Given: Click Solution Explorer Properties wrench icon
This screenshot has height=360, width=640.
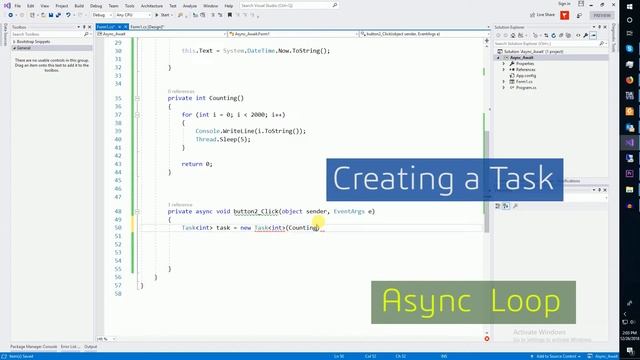Looking at the screenshot, I should 586,35.
